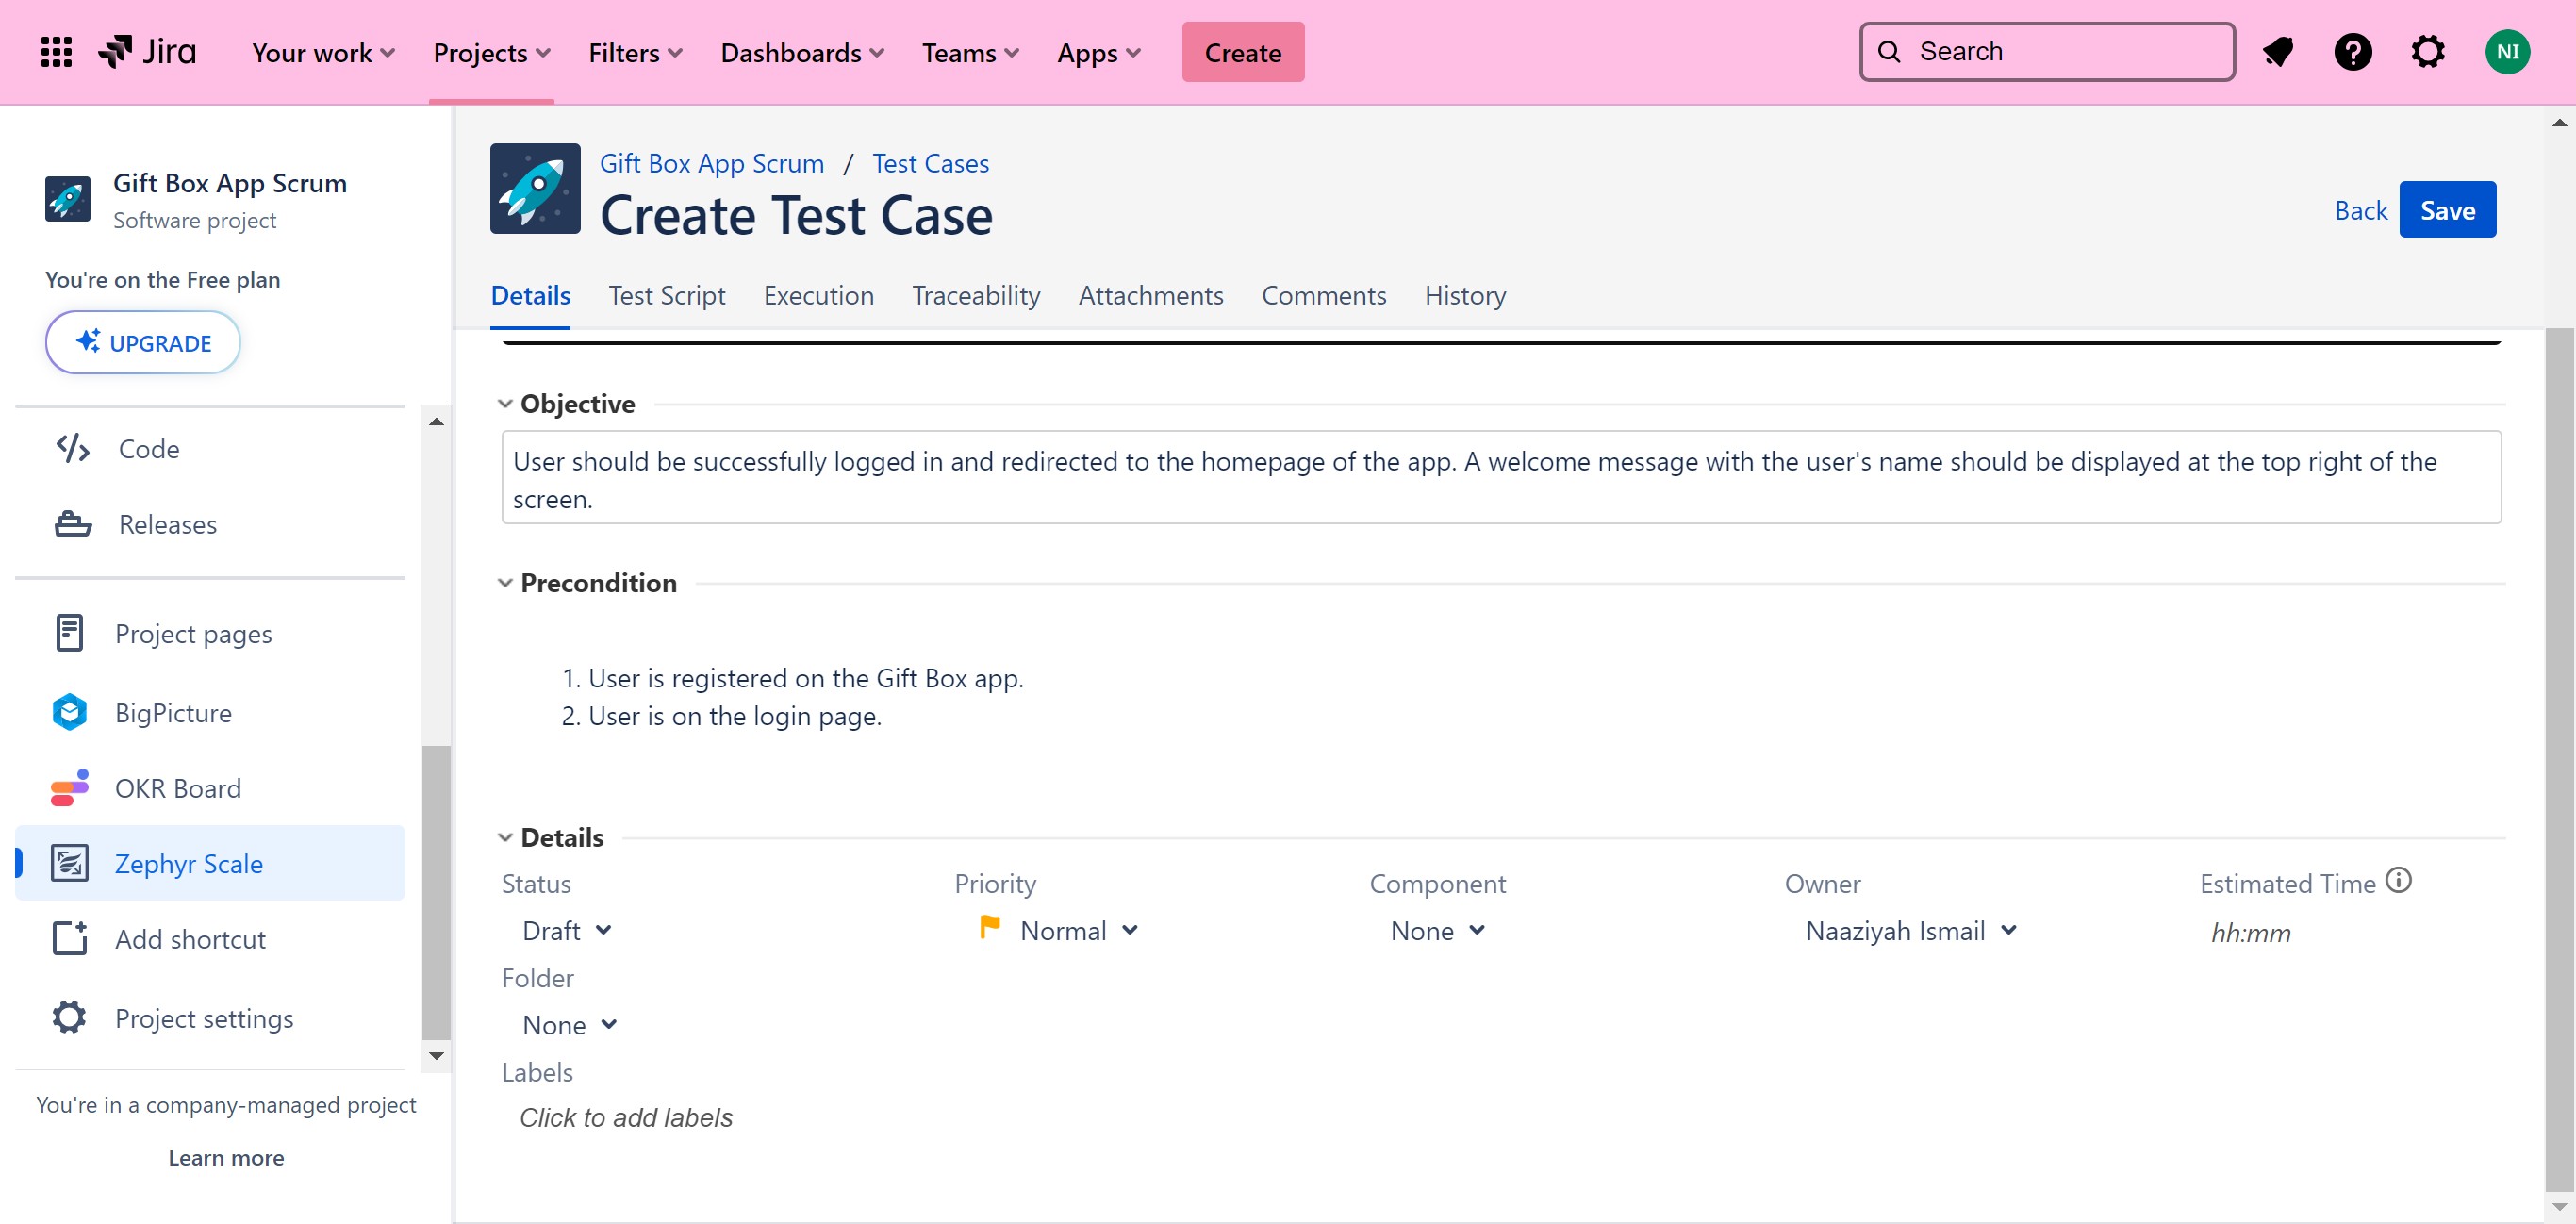2576x1224 pixels.
Task: Open Jira settings gear icon
Action: [x=2427, y=52]
